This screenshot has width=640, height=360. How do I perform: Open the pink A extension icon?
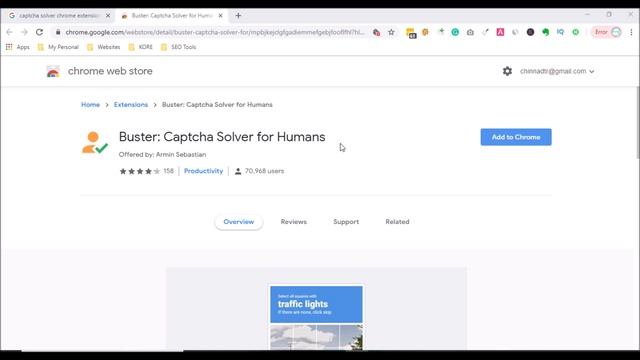pos(500,32)
